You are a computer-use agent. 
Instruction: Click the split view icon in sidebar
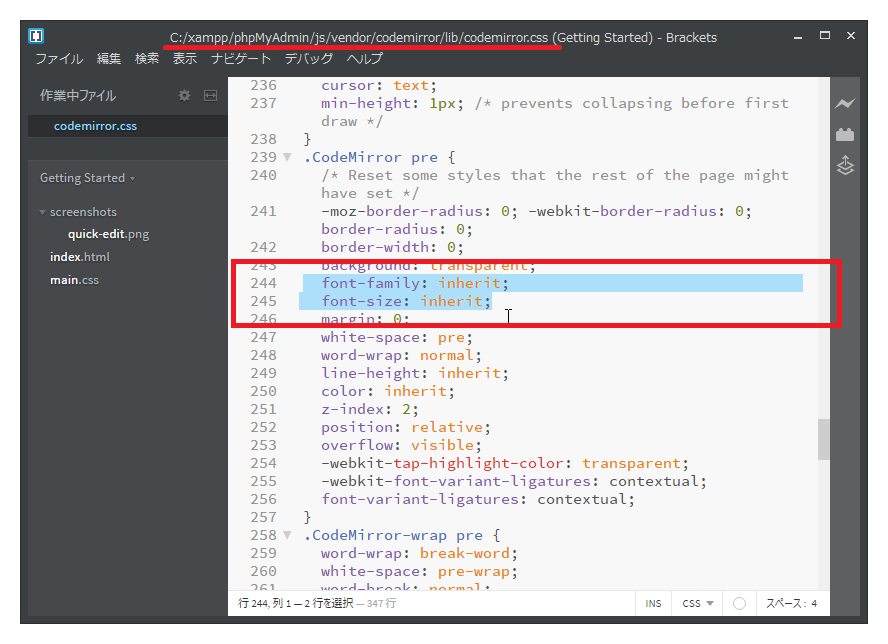(210, 96)
